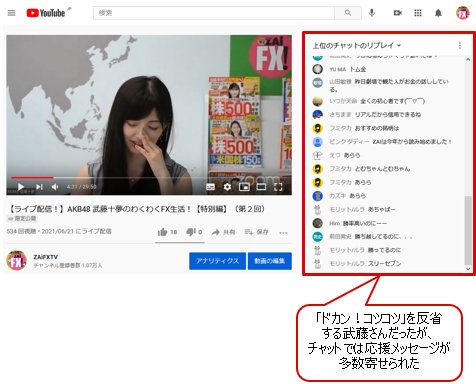Select the message スリーセブン

click(384, 264)
